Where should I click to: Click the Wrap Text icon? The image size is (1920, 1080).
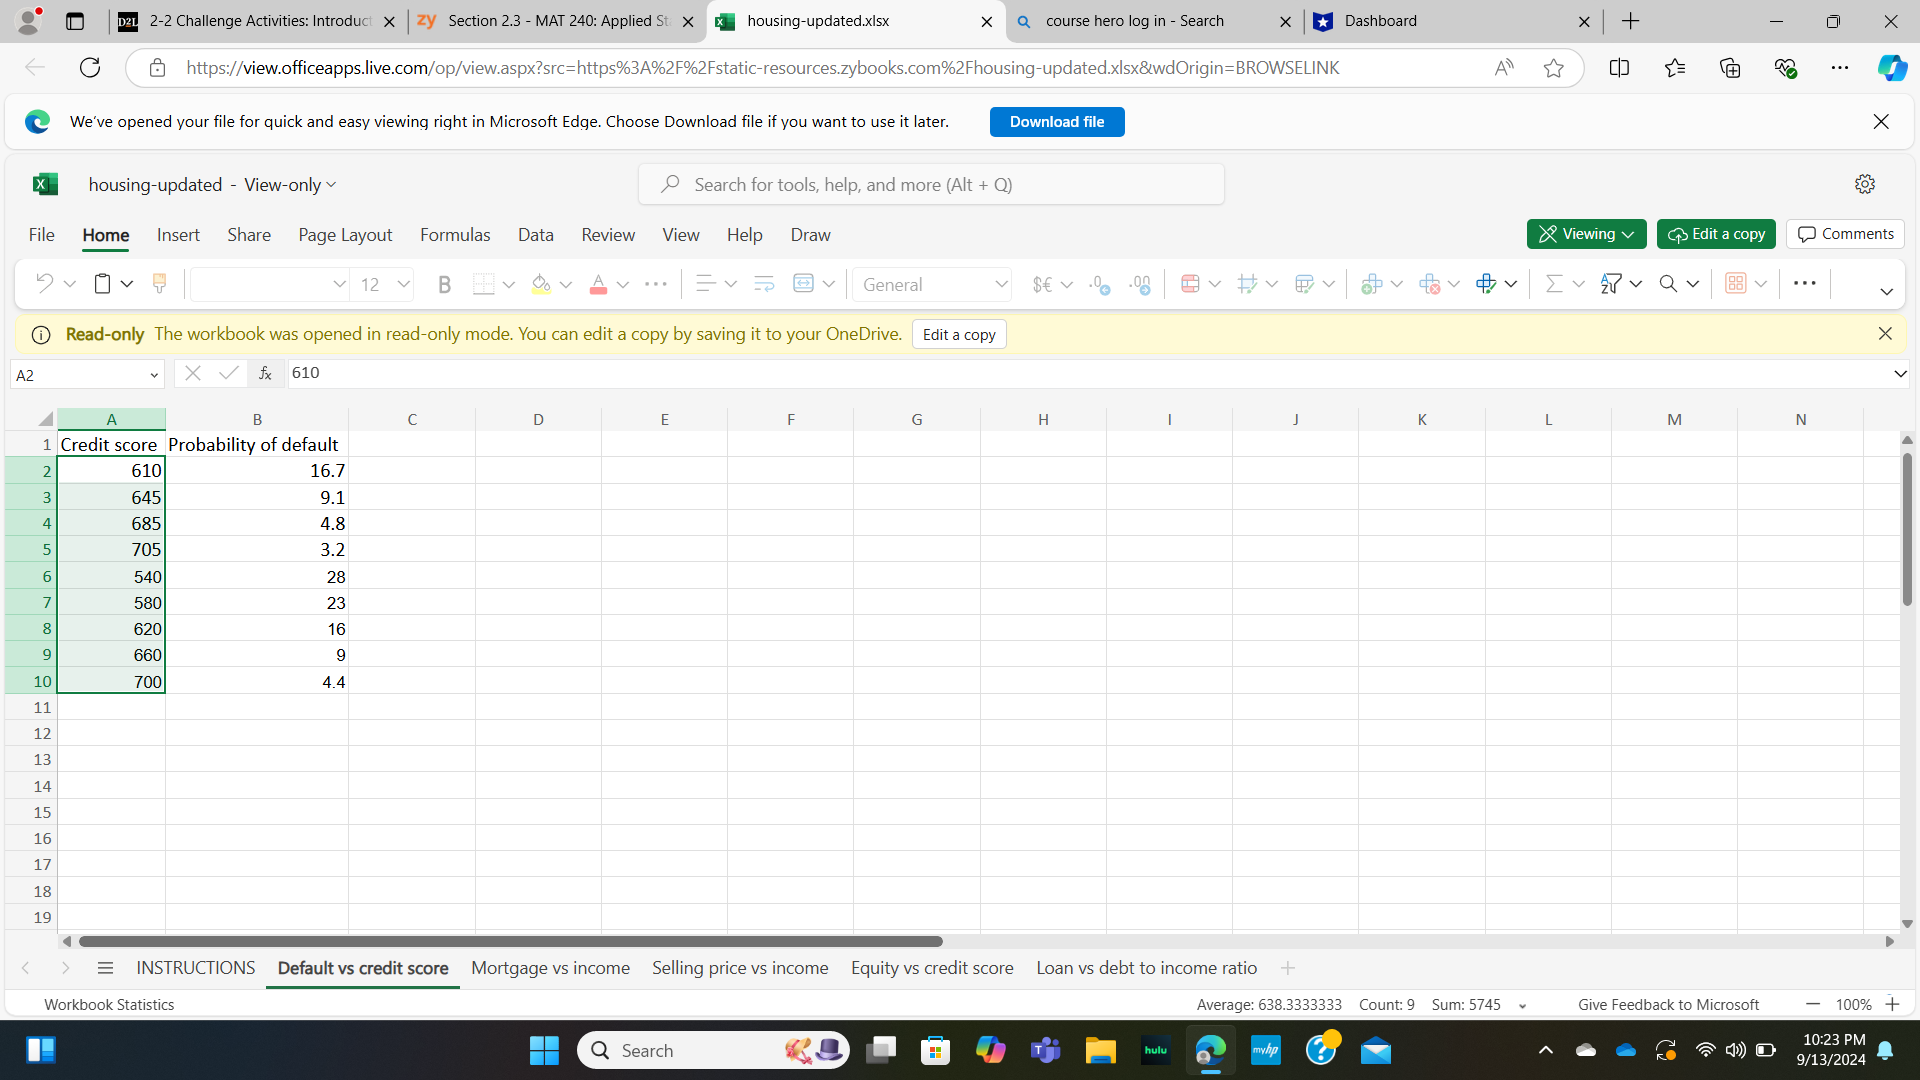pos(764,284)
